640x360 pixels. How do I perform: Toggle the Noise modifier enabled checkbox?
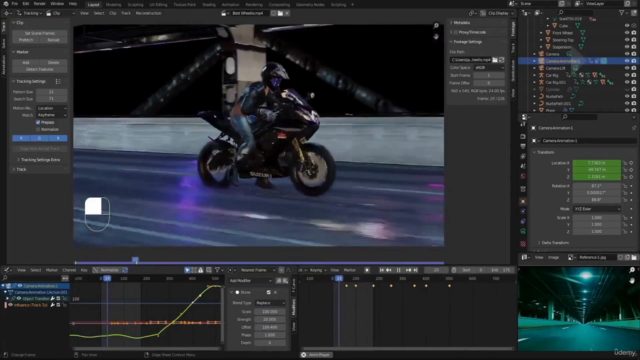tap(269, 293)
